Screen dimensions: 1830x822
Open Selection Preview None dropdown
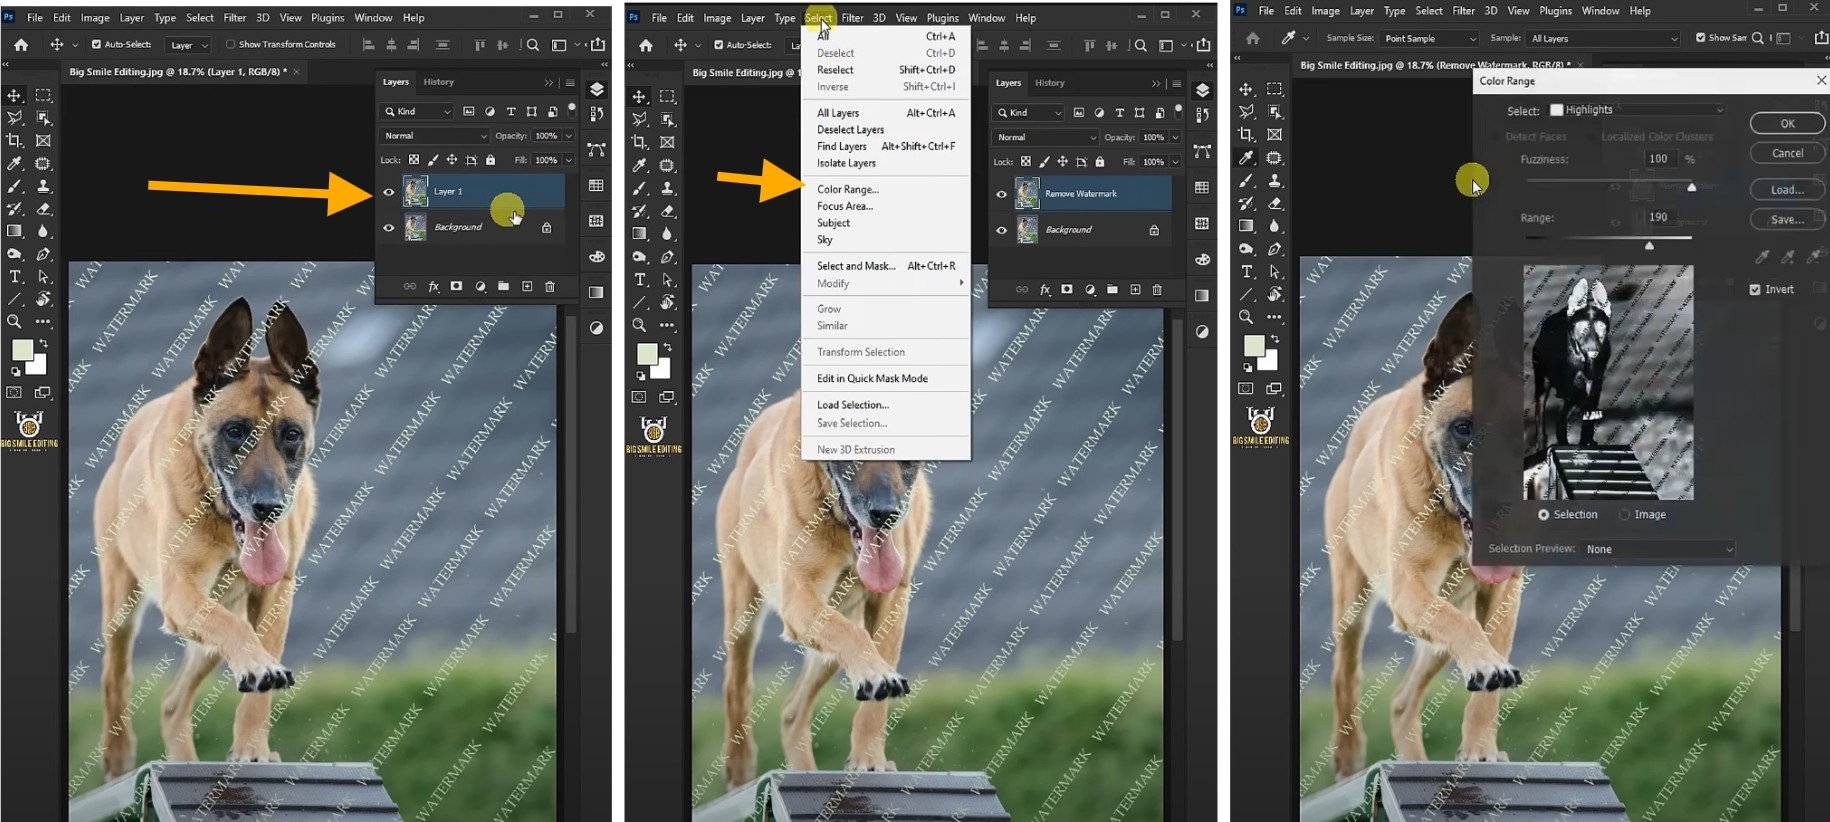point(1658,549)
